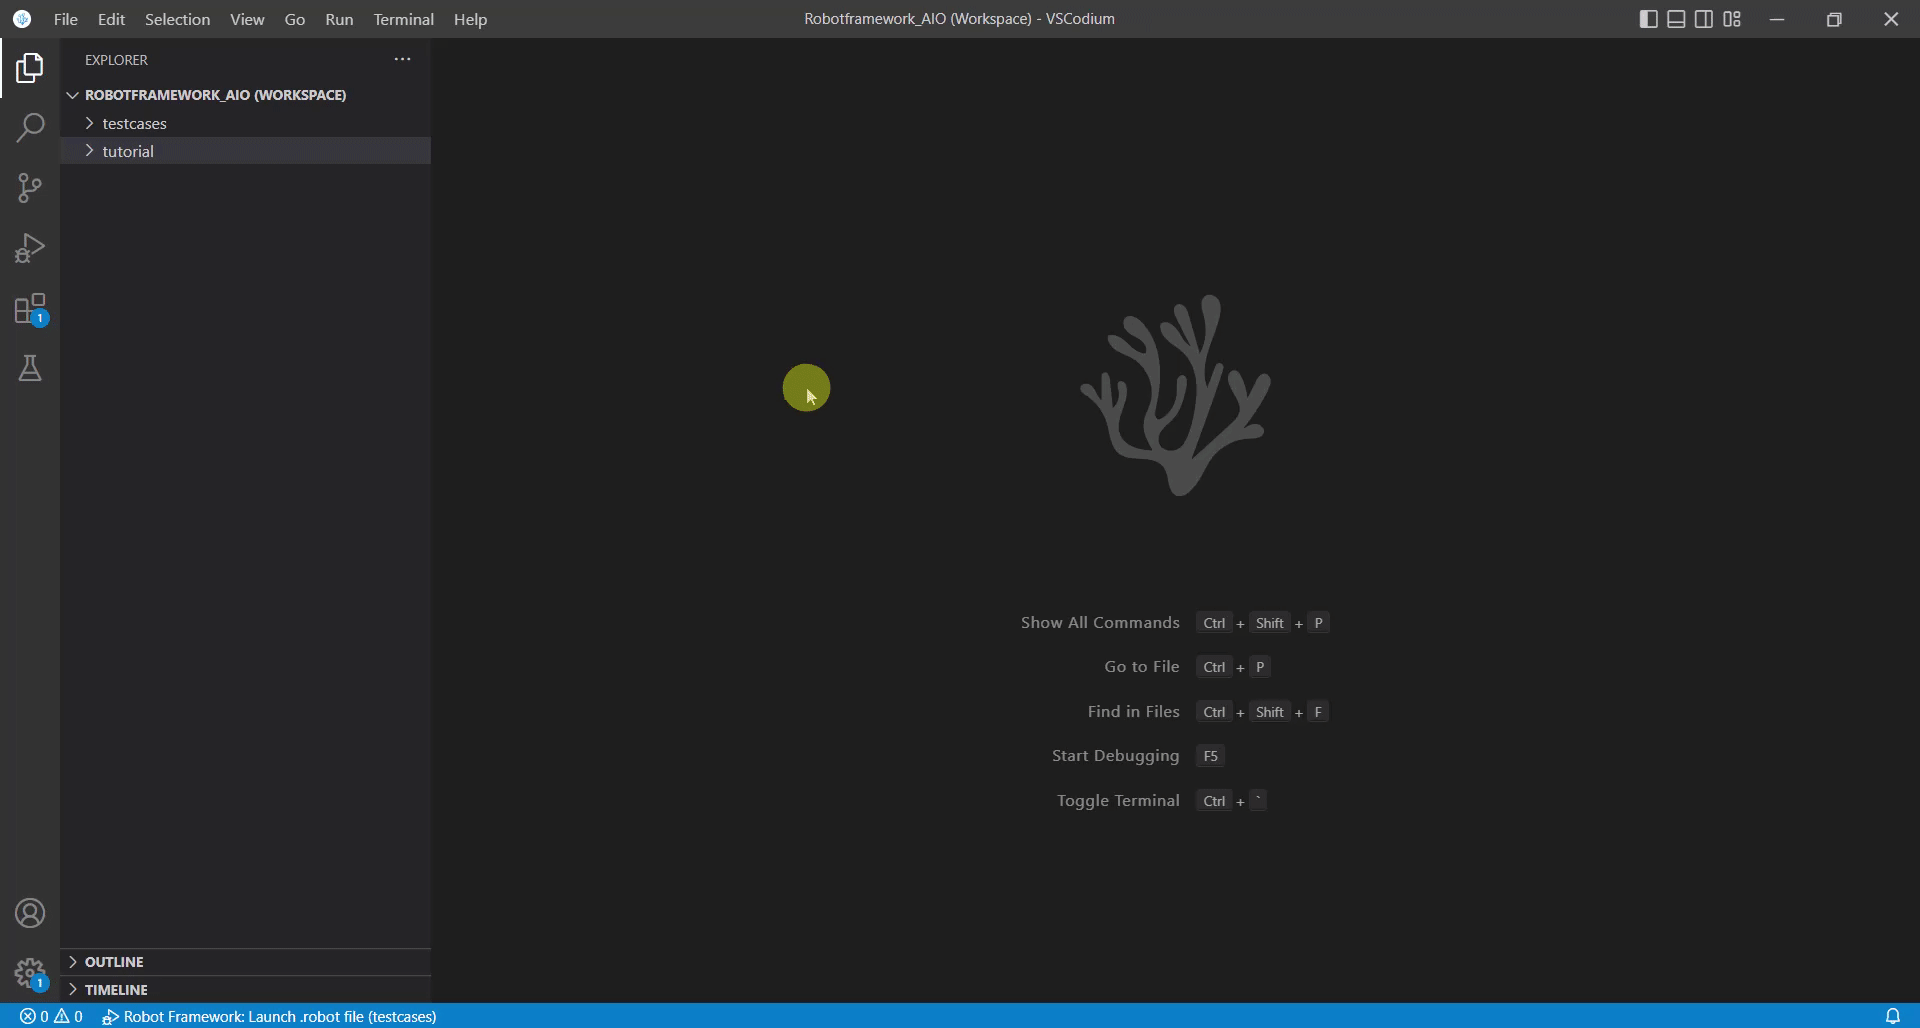1920x1028 pixels.
Task: Open the Explorer view icon
Action: (x=30, y=67)
